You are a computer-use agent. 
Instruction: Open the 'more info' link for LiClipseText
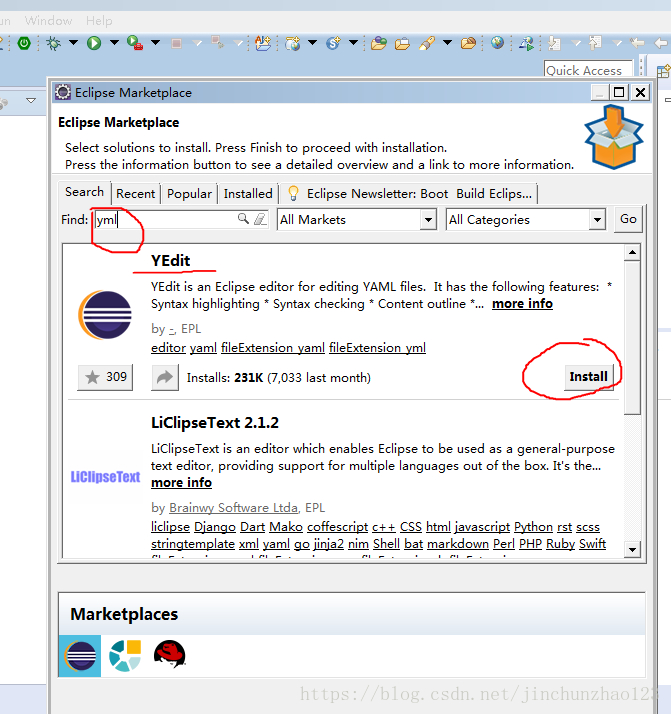[x=181, y=483]
